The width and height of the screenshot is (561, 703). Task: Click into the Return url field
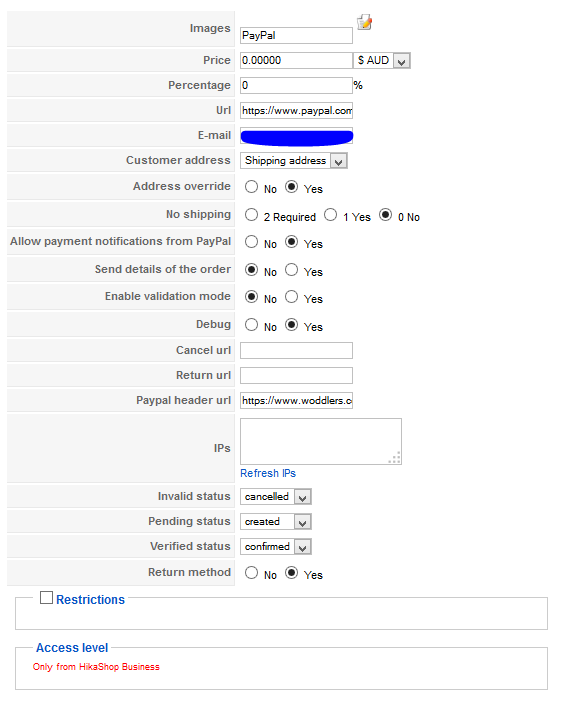(x=296, y=376)
